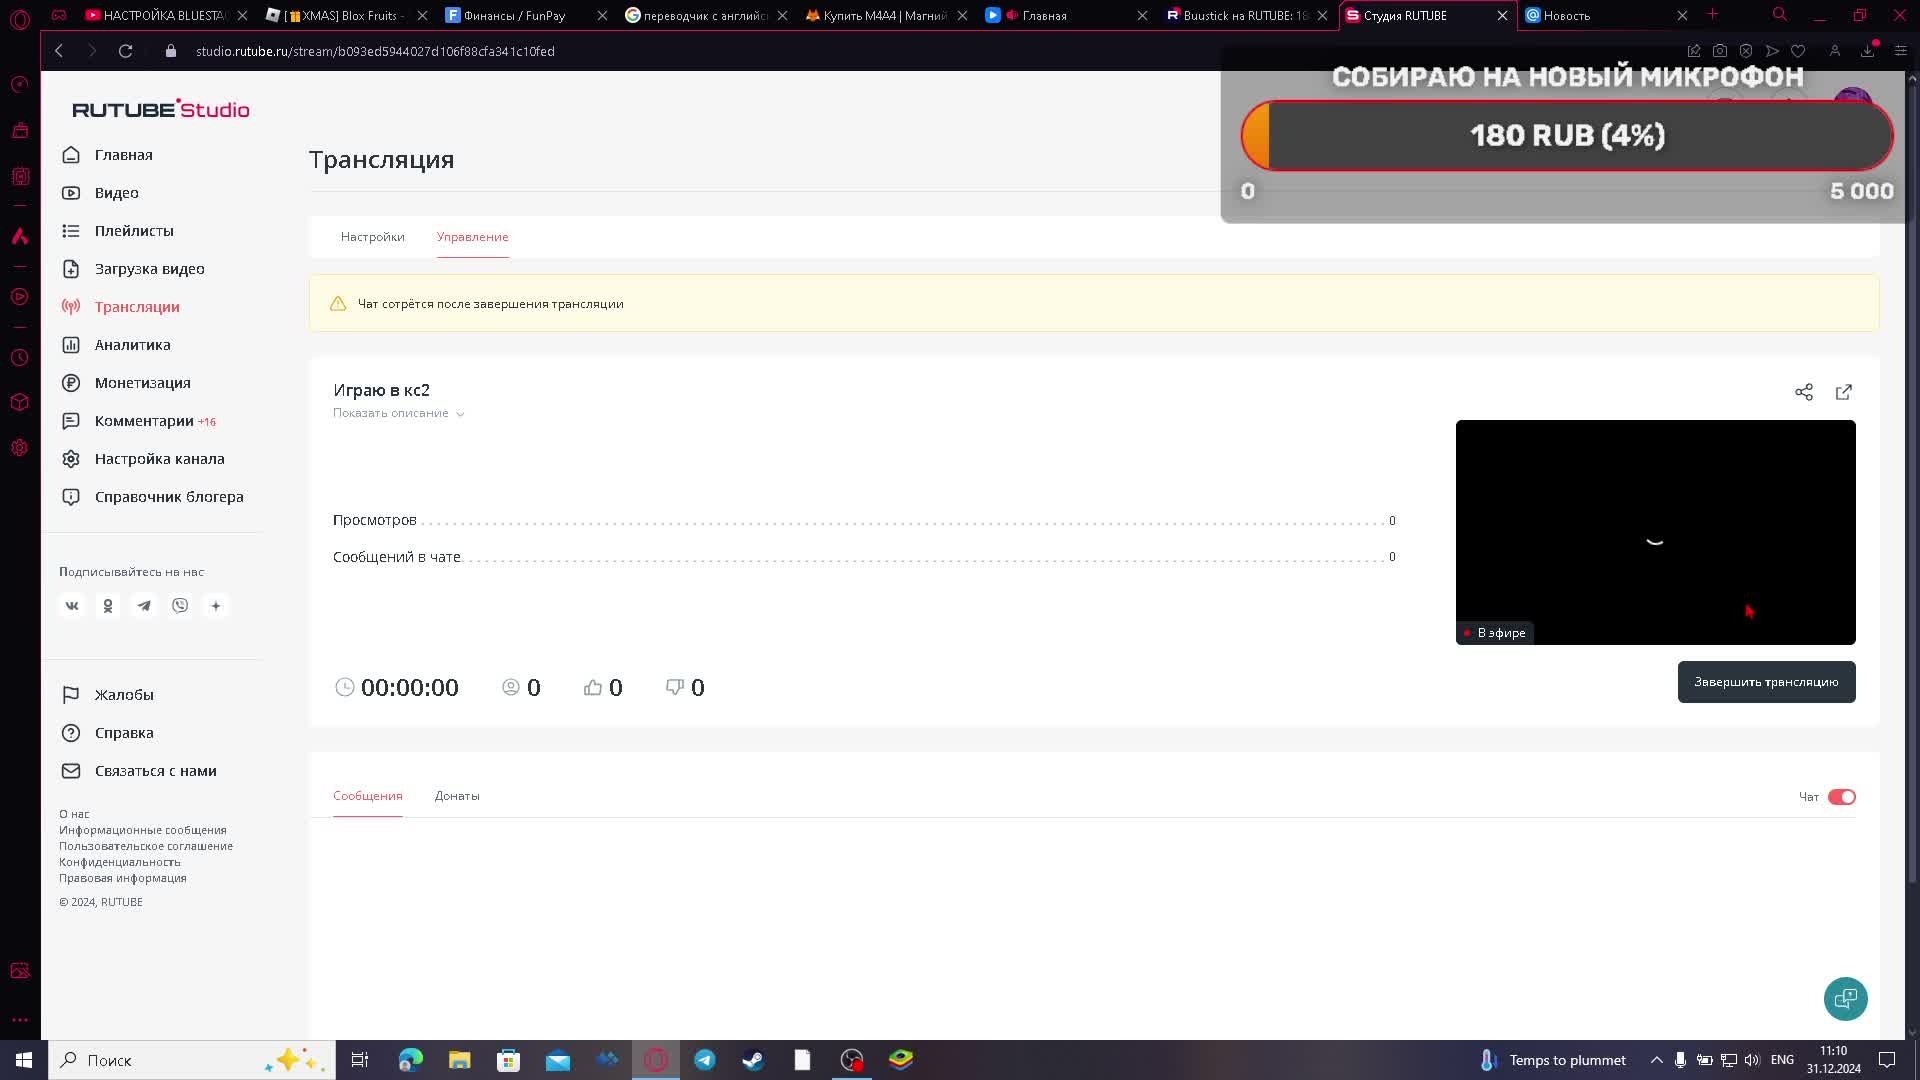1920x1080 pixels.
Task: Switch to the Настройки tab
Action: click(x=372, y=237)
